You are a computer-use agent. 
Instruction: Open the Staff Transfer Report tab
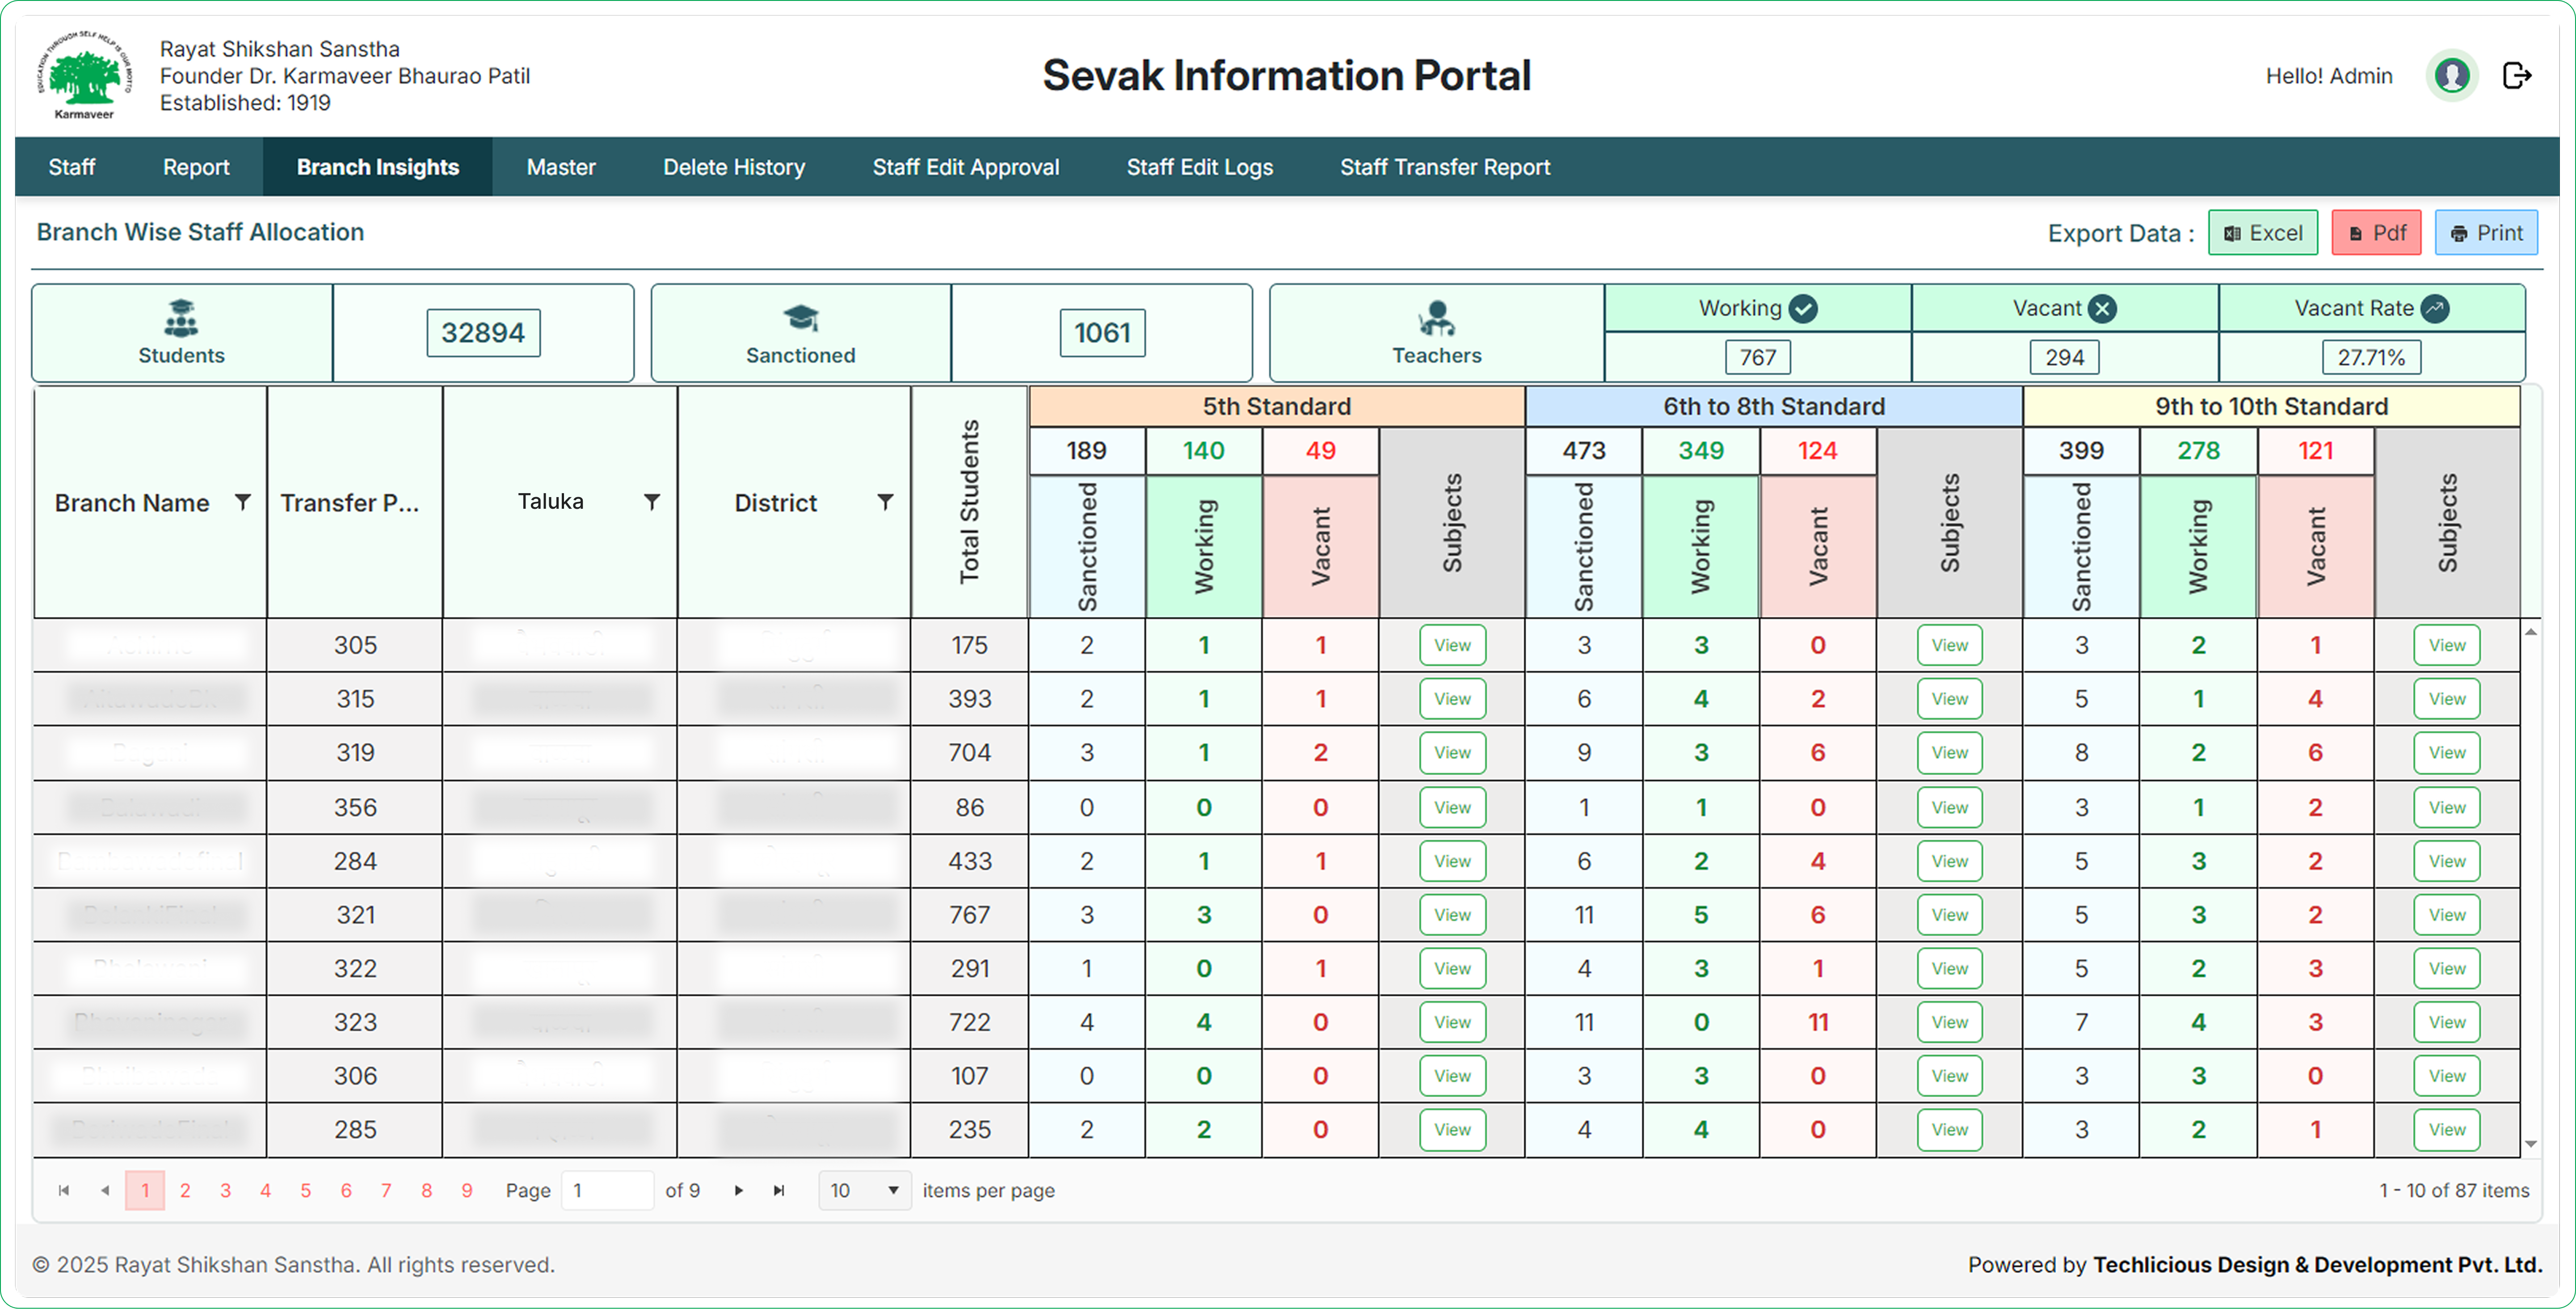(1444, 167)
